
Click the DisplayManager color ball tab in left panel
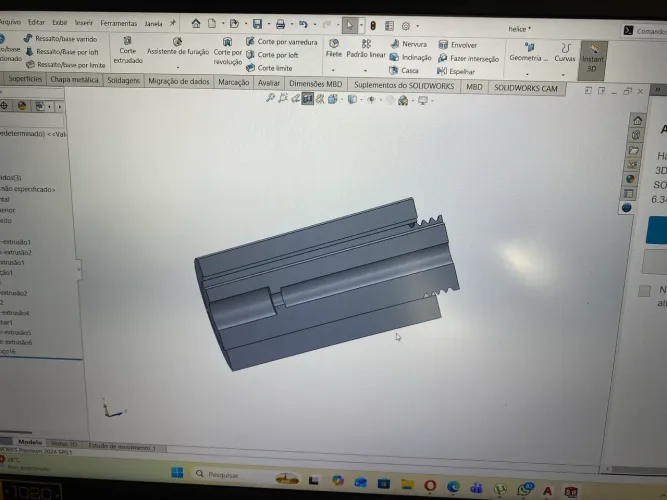tap(22, 106)
